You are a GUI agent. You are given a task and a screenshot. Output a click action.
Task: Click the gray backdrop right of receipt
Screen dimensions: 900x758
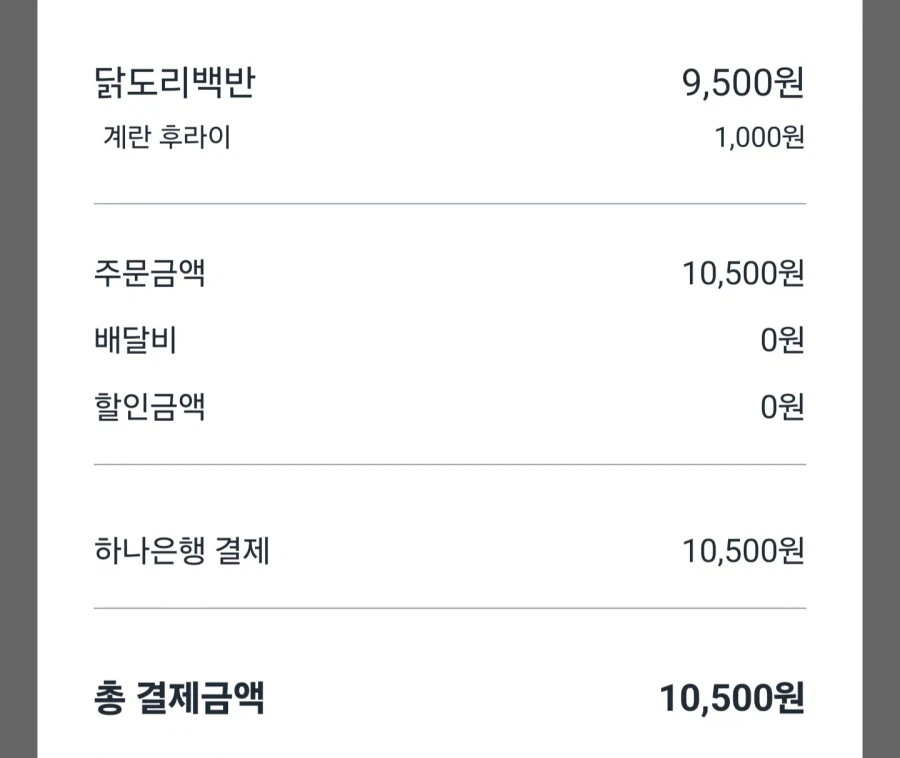tap(881, 380)
